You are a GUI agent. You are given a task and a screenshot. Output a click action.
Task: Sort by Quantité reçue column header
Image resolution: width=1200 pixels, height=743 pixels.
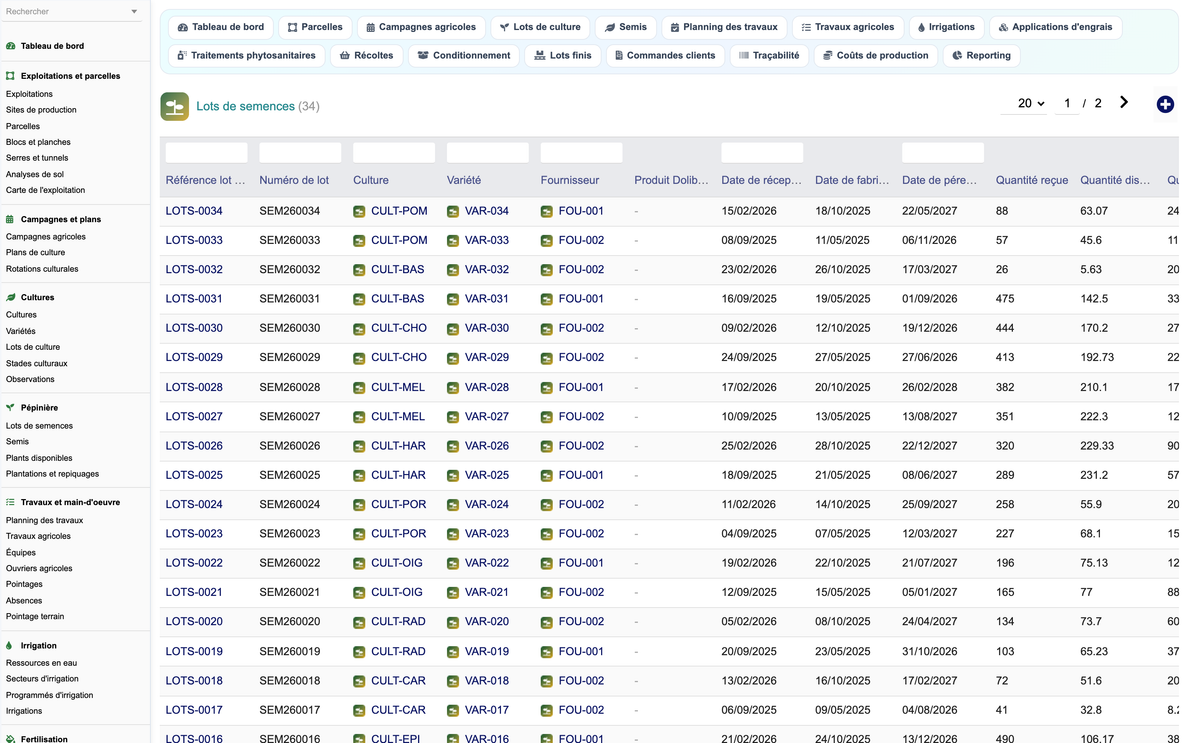[1032, 180]
